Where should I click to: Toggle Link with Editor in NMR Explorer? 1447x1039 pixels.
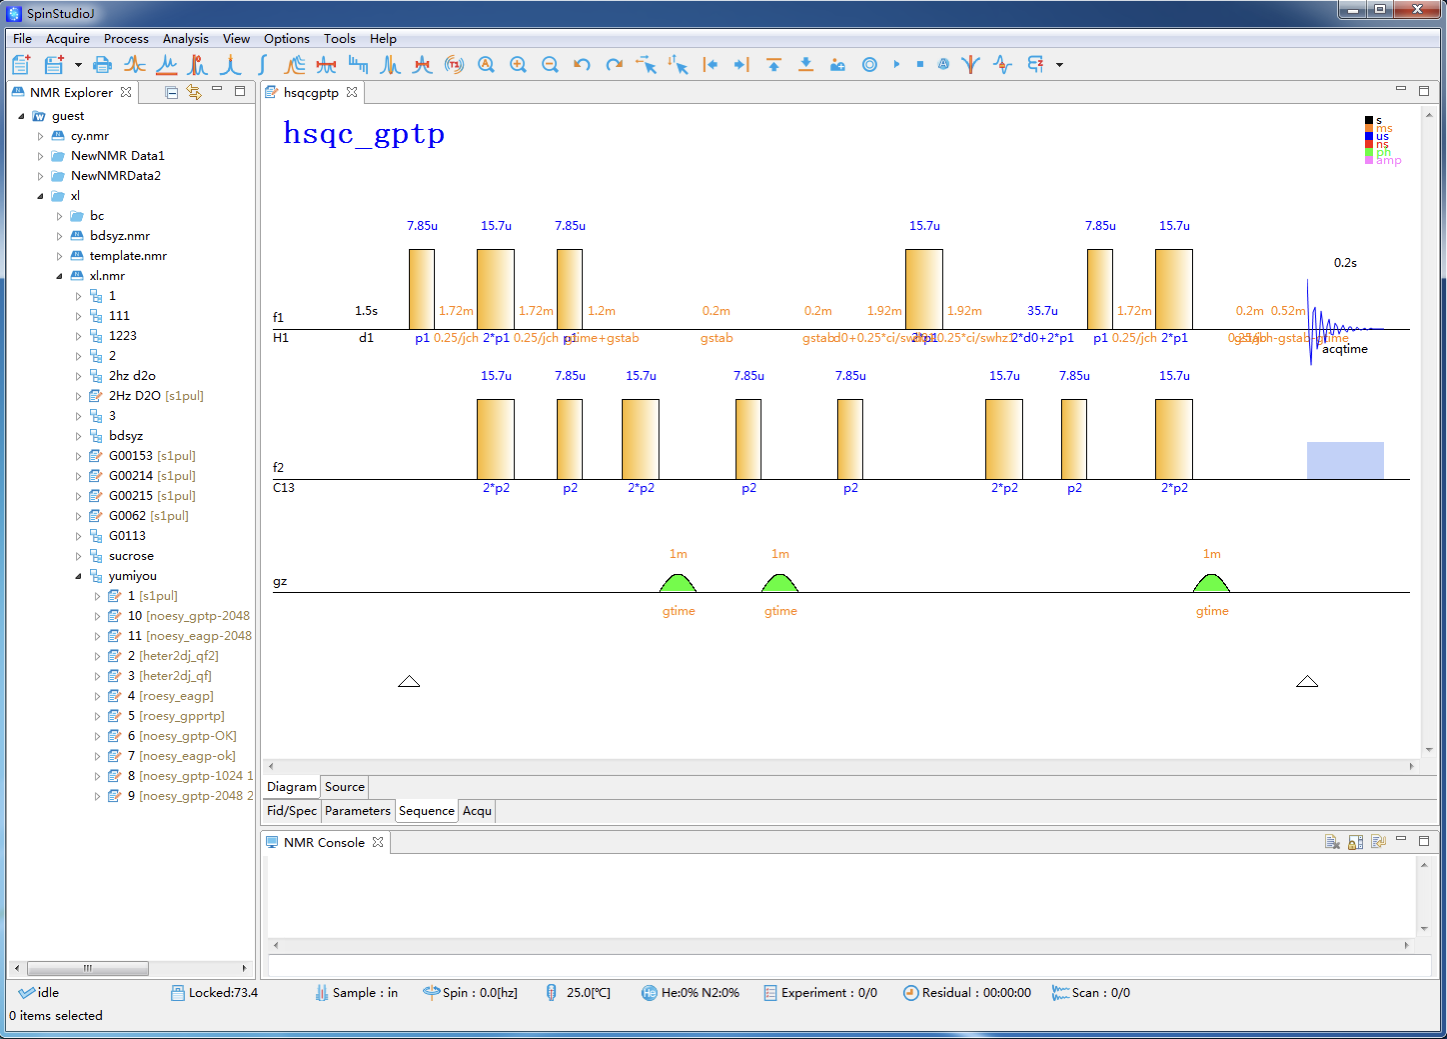click(194, 92)
